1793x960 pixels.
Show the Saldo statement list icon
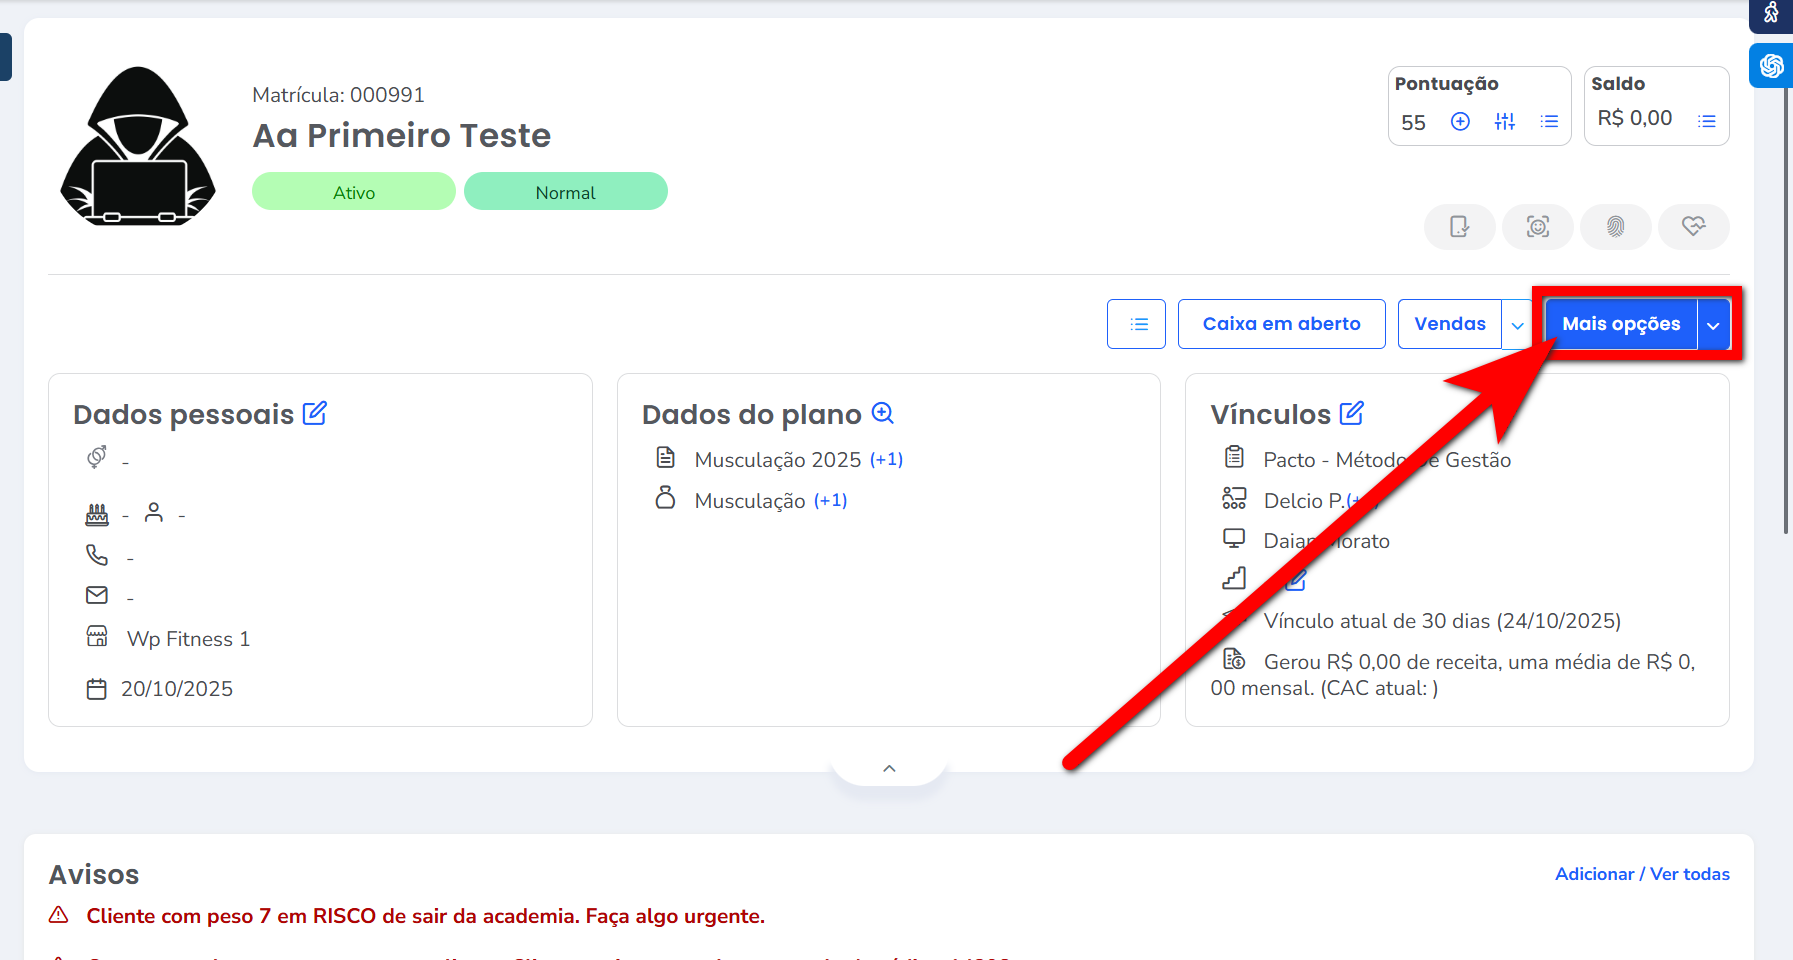click(x=1707, y=122)
